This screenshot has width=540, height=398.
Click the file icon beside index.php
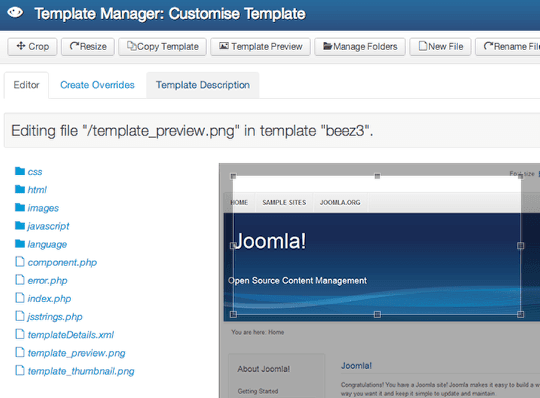tap(20, 298)
